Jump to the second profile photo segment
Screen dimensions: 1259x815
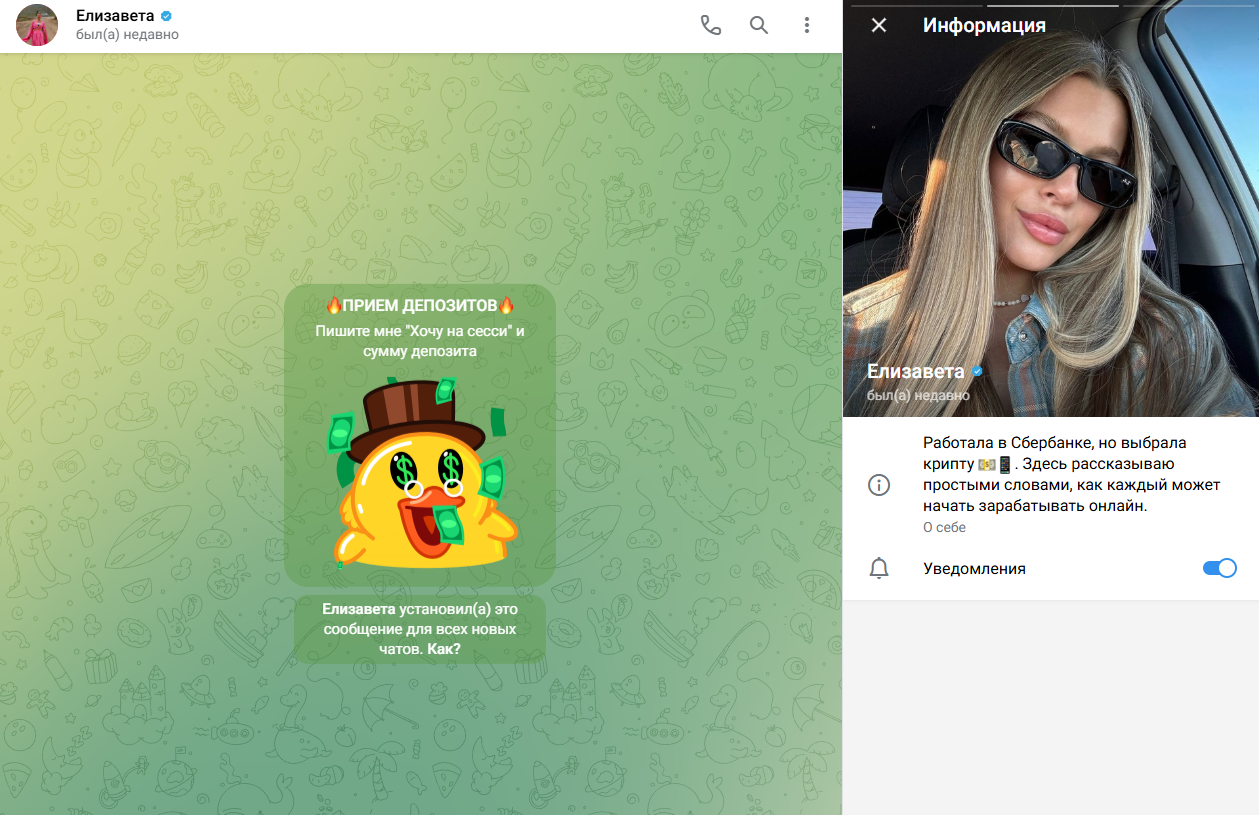(x=1052, y=5)
